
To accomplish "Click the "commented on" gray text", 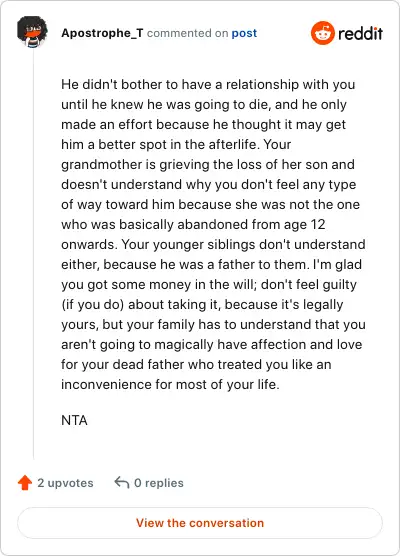I will point(187,33).
